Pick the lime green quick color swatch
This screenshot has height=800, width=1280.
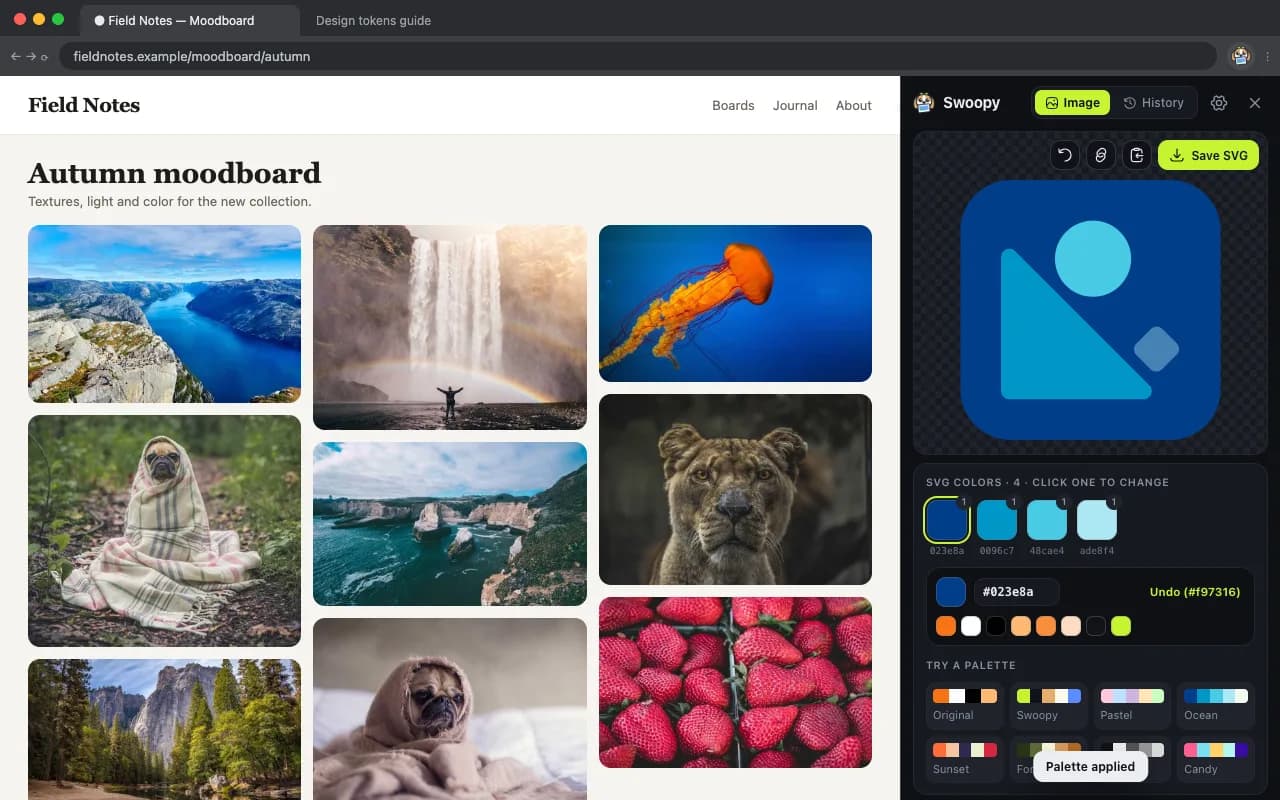(1121, 626)
